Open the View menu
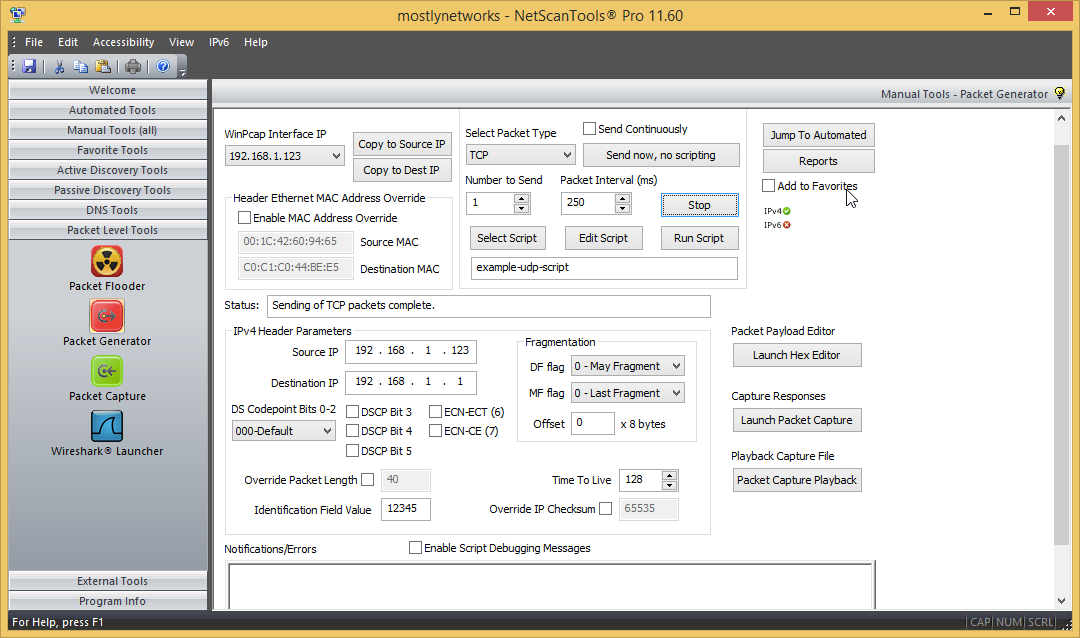This screenshot has height=638, width=1080. click(181, 42)
